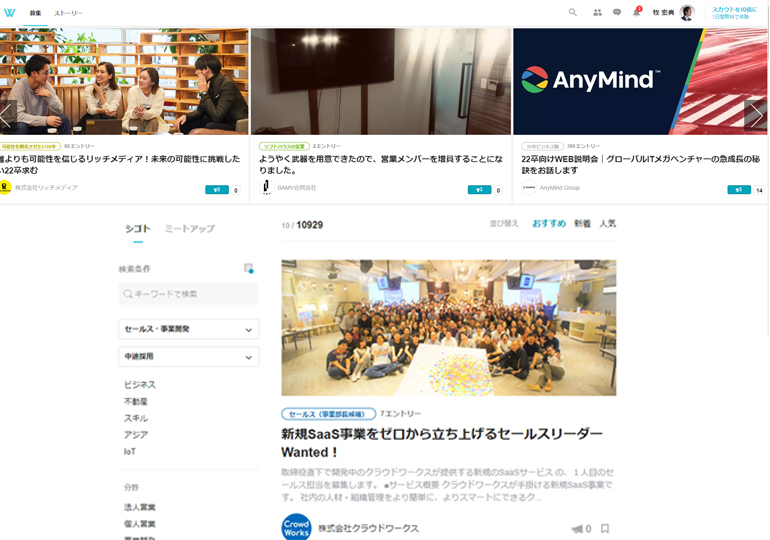Select the 法人営業 field filter
Image resolution: width=770 pixels, height=540 pixels.
(139, 507)
